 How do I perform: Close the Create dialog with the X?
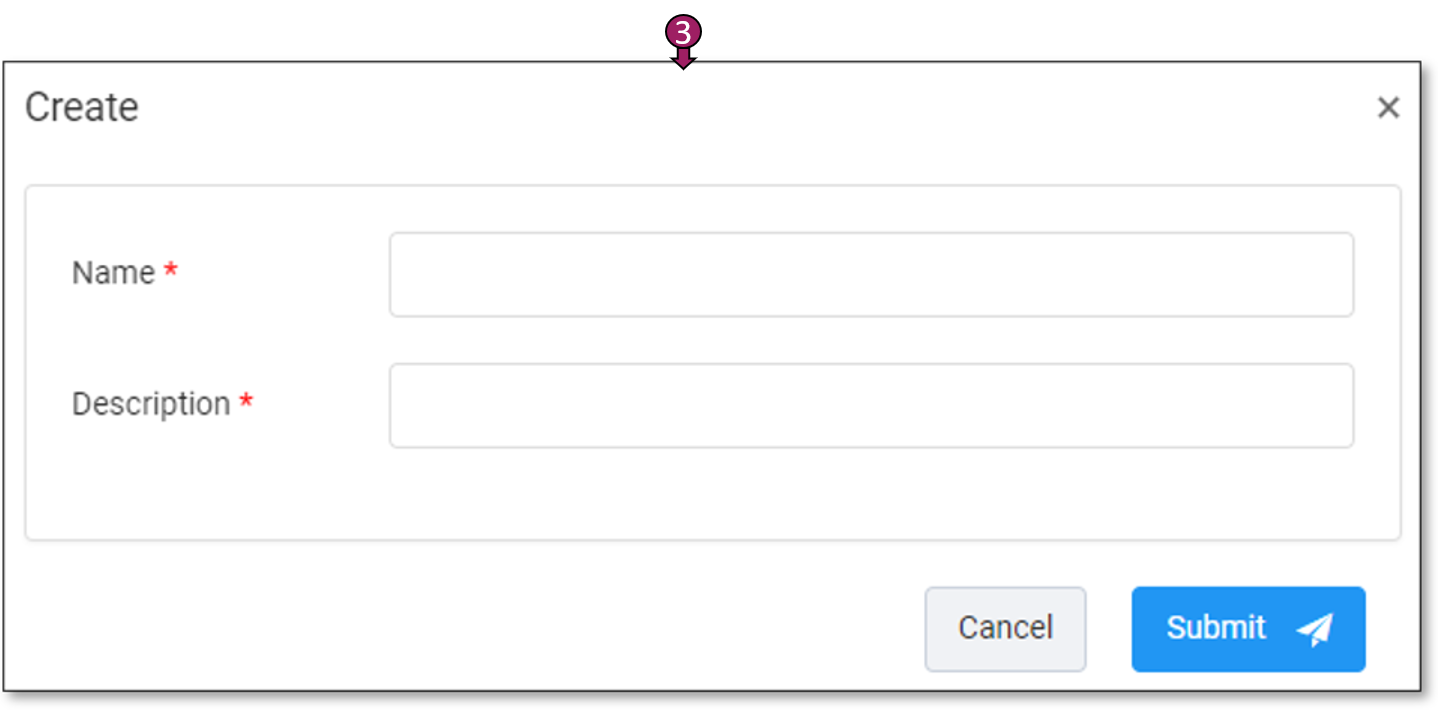click(x=1388, y=108)
